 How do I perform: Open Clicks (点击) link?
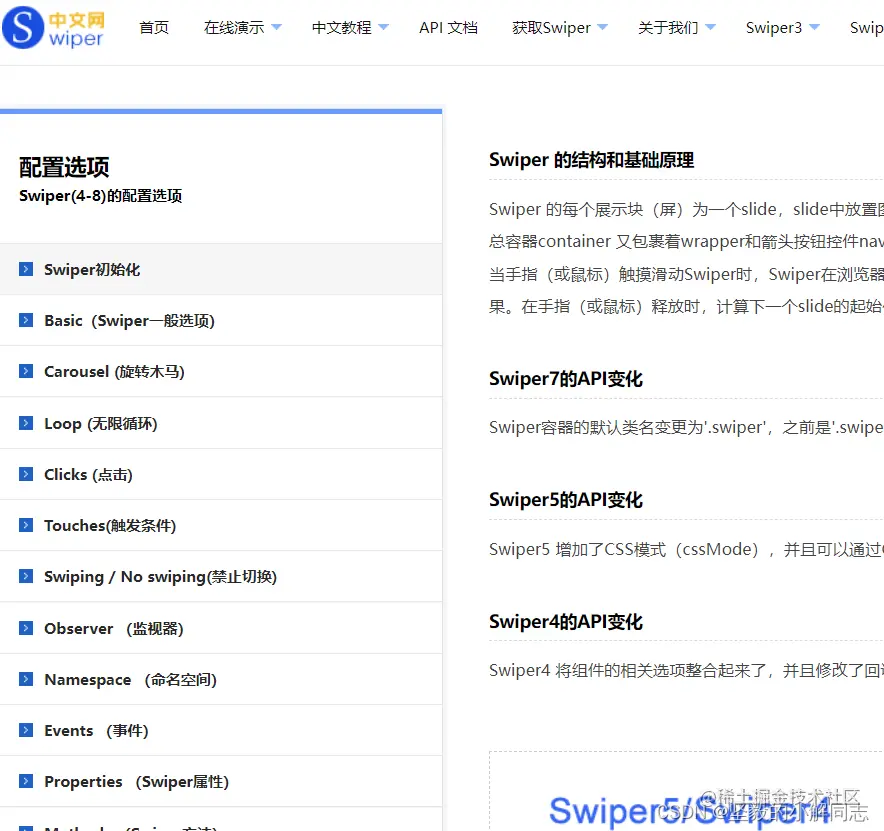point(89,475)
